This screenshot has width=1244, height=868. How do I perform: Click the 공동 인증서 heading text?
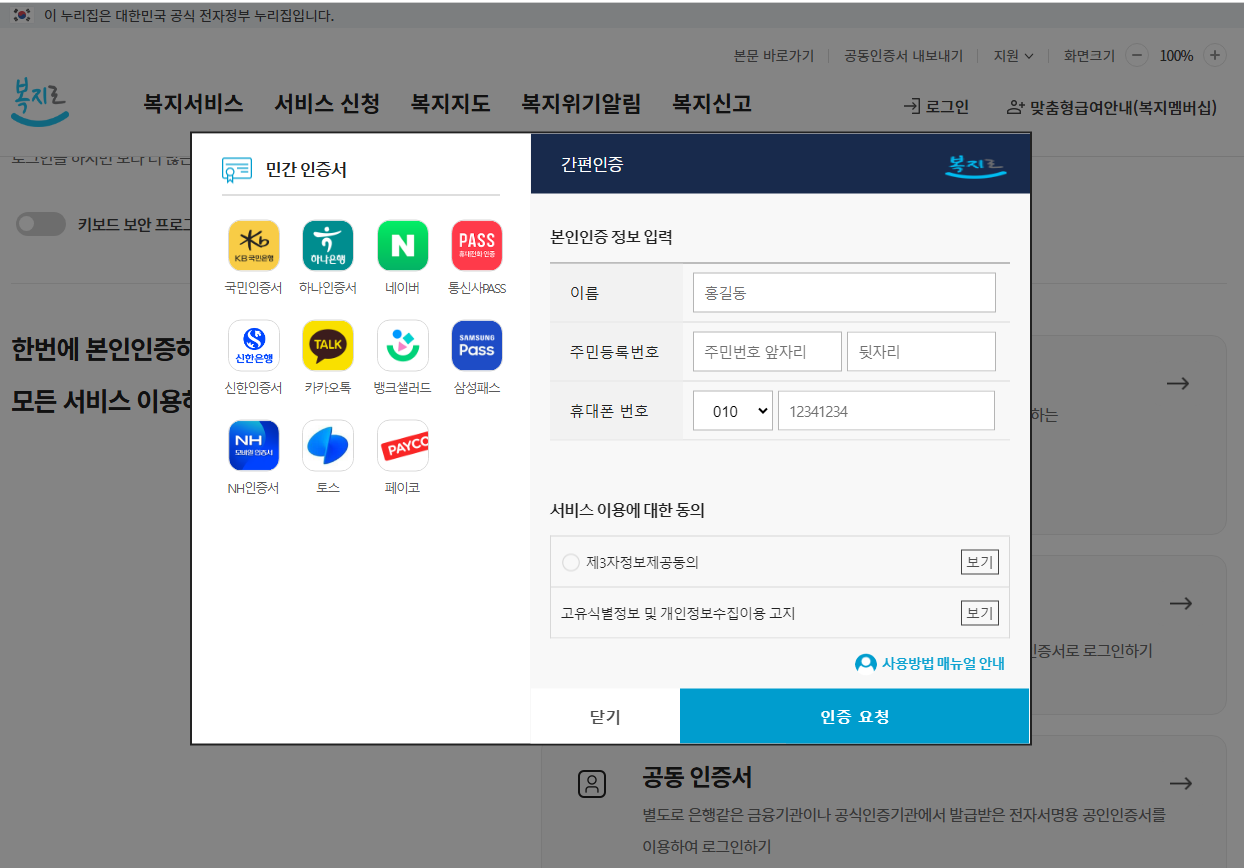(x=697, y=777)
